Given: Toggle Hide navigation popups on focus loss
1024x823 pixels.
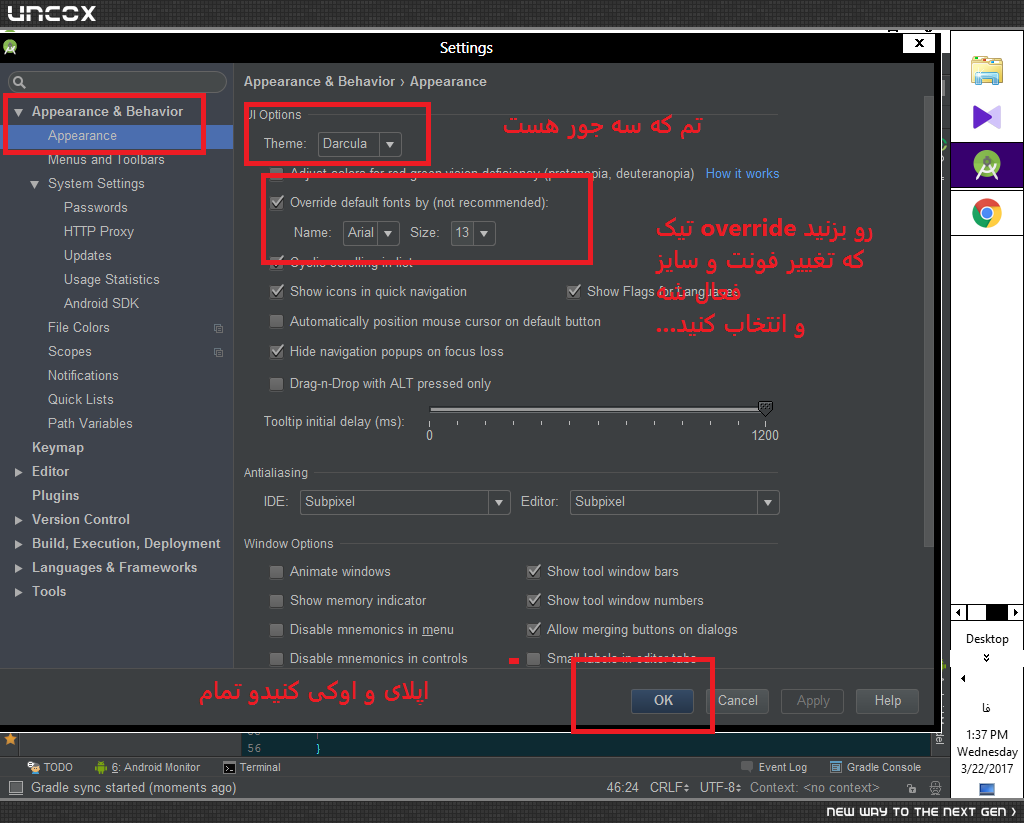Looking at the screenshot, I should pos(277,351).
